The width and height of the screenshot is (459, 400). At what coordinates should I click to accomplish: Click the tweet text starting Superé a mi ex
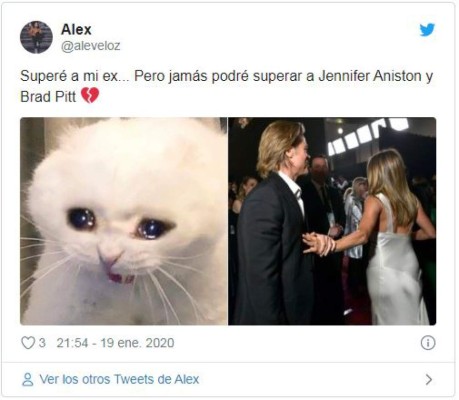coord(226,86)
